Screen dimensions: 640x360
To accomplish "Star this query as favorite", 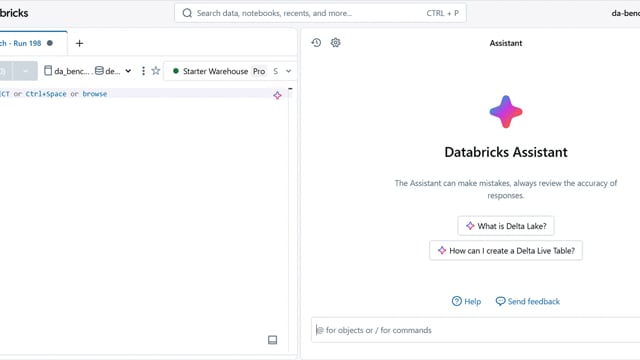I will (x=156, y=71).
